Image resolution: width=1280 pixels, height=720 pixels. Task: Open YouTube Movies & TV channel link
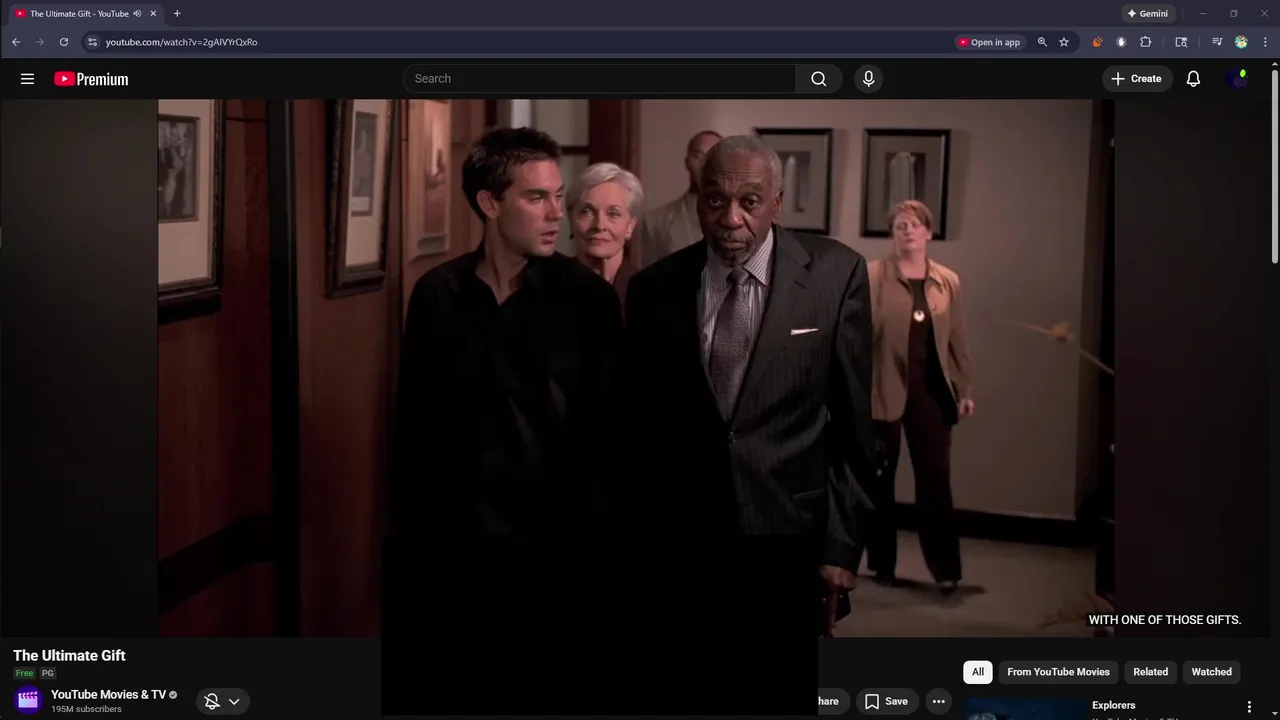[108, 695]
